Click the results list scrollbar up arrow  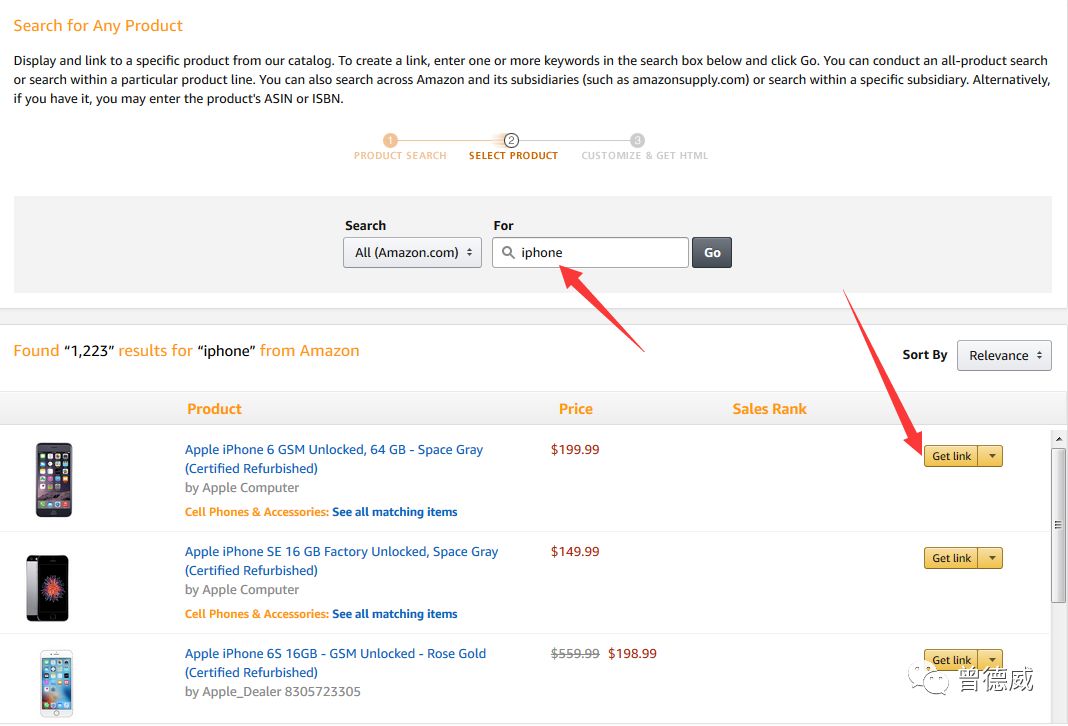[x=1058, y=439]
